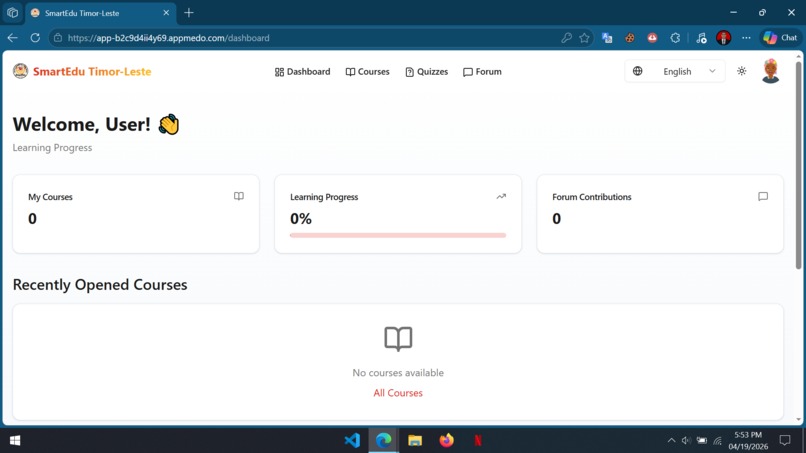Image resolution: width=806 pixels, height=453 pixels.
Task: Show hidden system tray icons chevron
Action: (671, 440)
